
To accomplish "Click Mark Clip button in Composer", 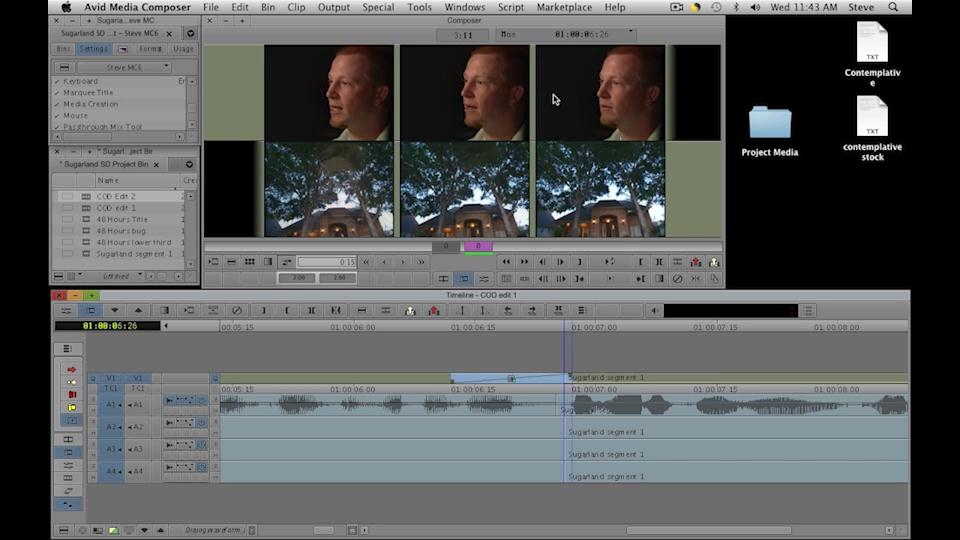I will click(x=659, y=262).
